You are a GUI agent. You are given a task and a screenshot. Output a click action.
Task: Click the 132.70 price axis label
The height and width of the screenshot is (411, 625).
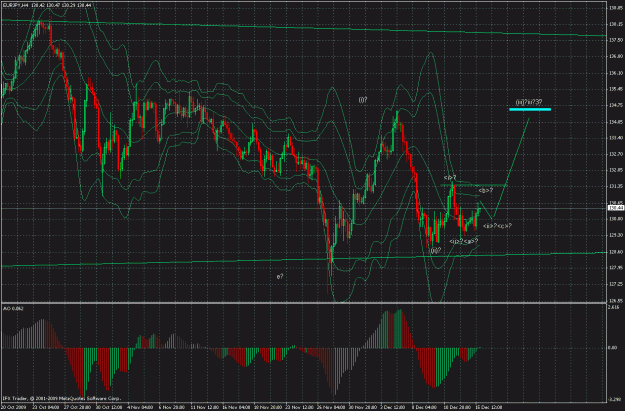614,154
